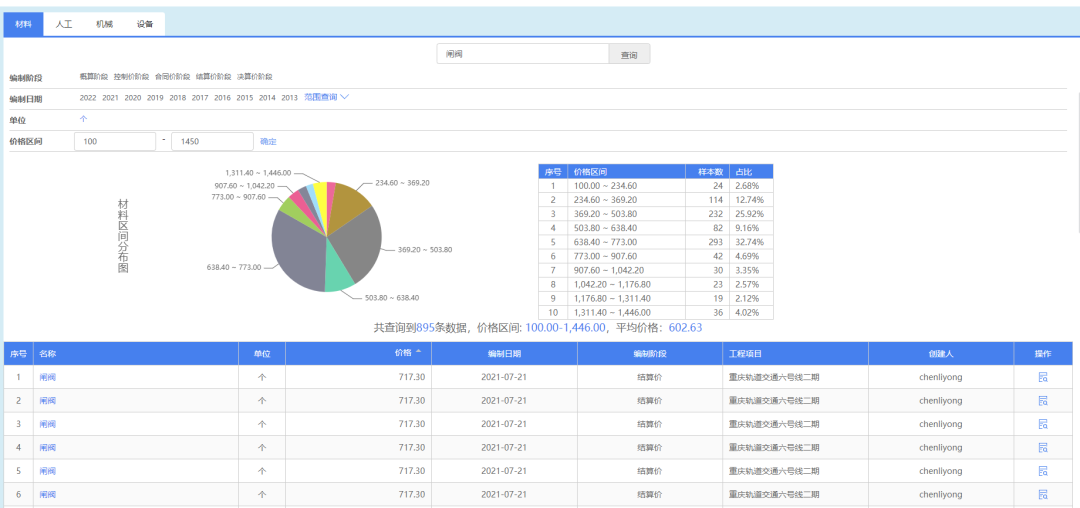Open detail view icon for row 4
The height and width of the screenshot is (508, 1080).
click(x=1043, y=447)
